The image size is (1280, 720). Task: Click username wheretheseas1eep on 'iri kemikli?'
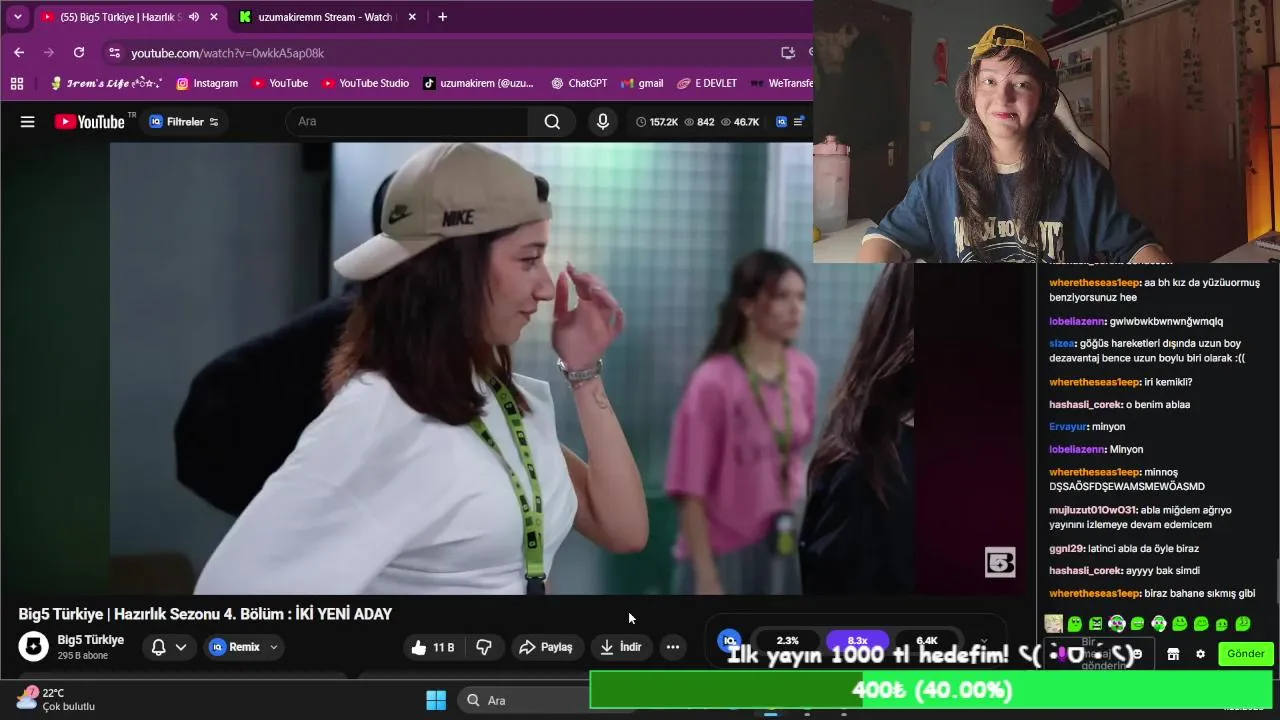pos(1095,382)
